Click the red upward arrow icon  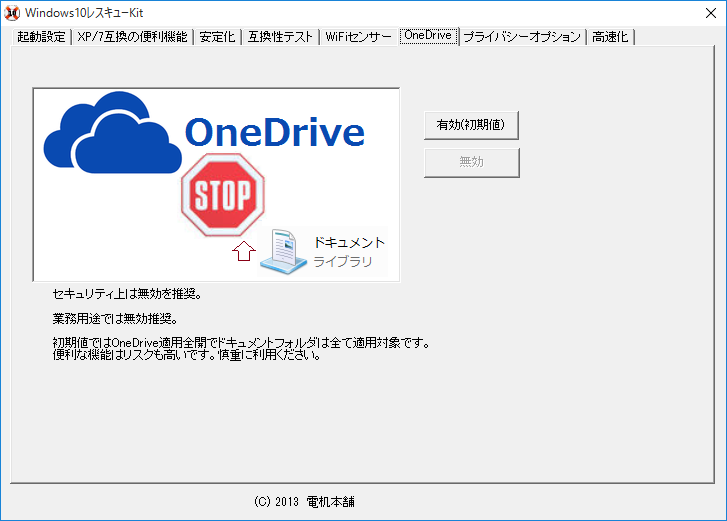tap(241, 250)
